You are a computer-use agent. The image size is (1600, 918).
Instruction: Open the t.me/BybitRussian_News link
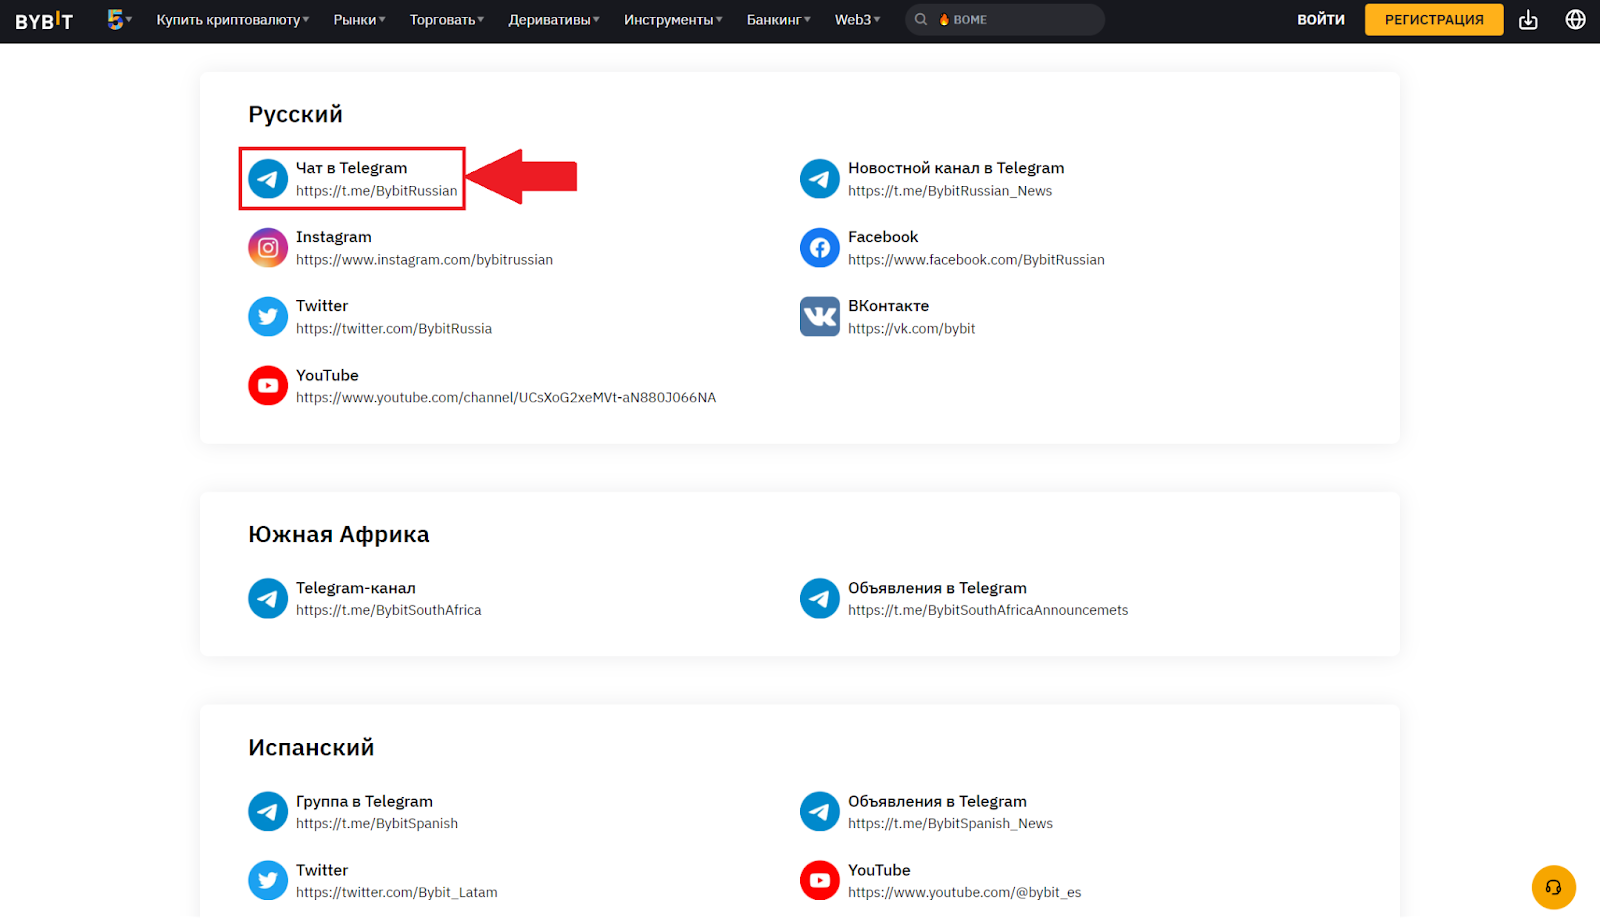[950, 191]
